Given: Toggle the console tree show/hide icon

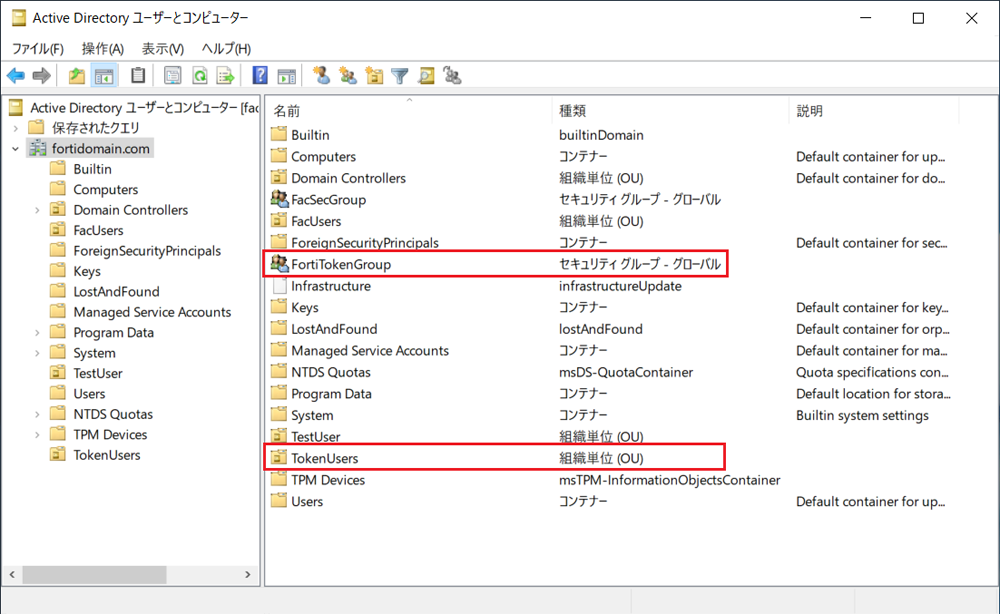Looking at the screenshot, I should click(x=104, y=76).
